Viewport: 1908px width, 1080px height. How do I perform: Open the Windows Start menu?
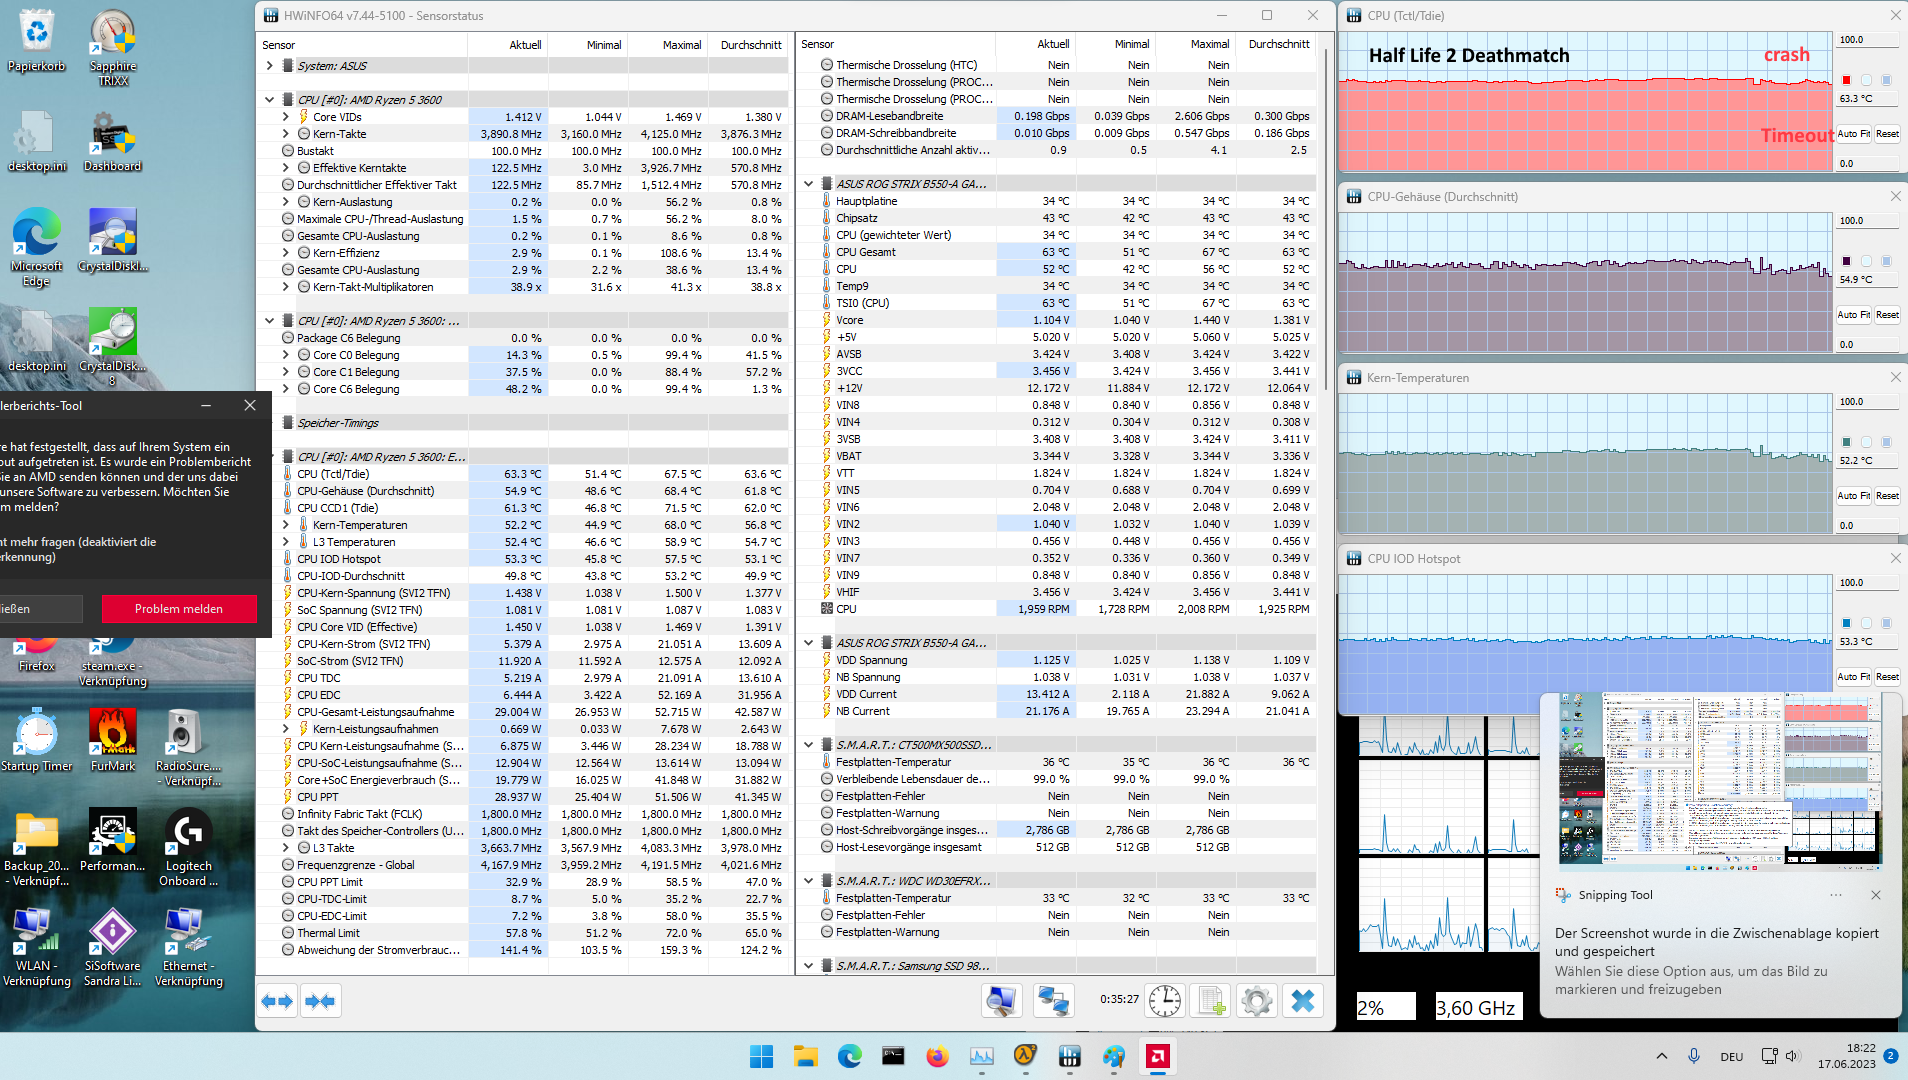coord(761,1056)
